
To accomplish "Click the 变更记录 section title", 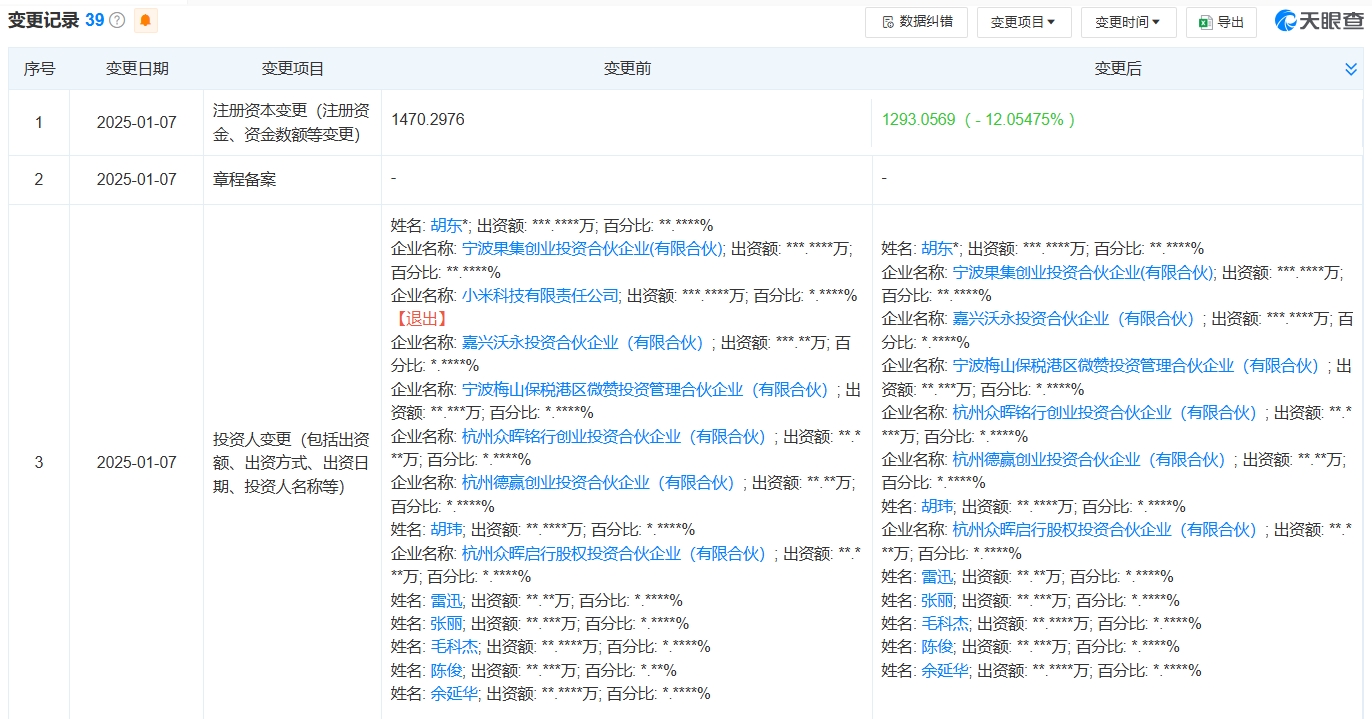I will [45, 20].
